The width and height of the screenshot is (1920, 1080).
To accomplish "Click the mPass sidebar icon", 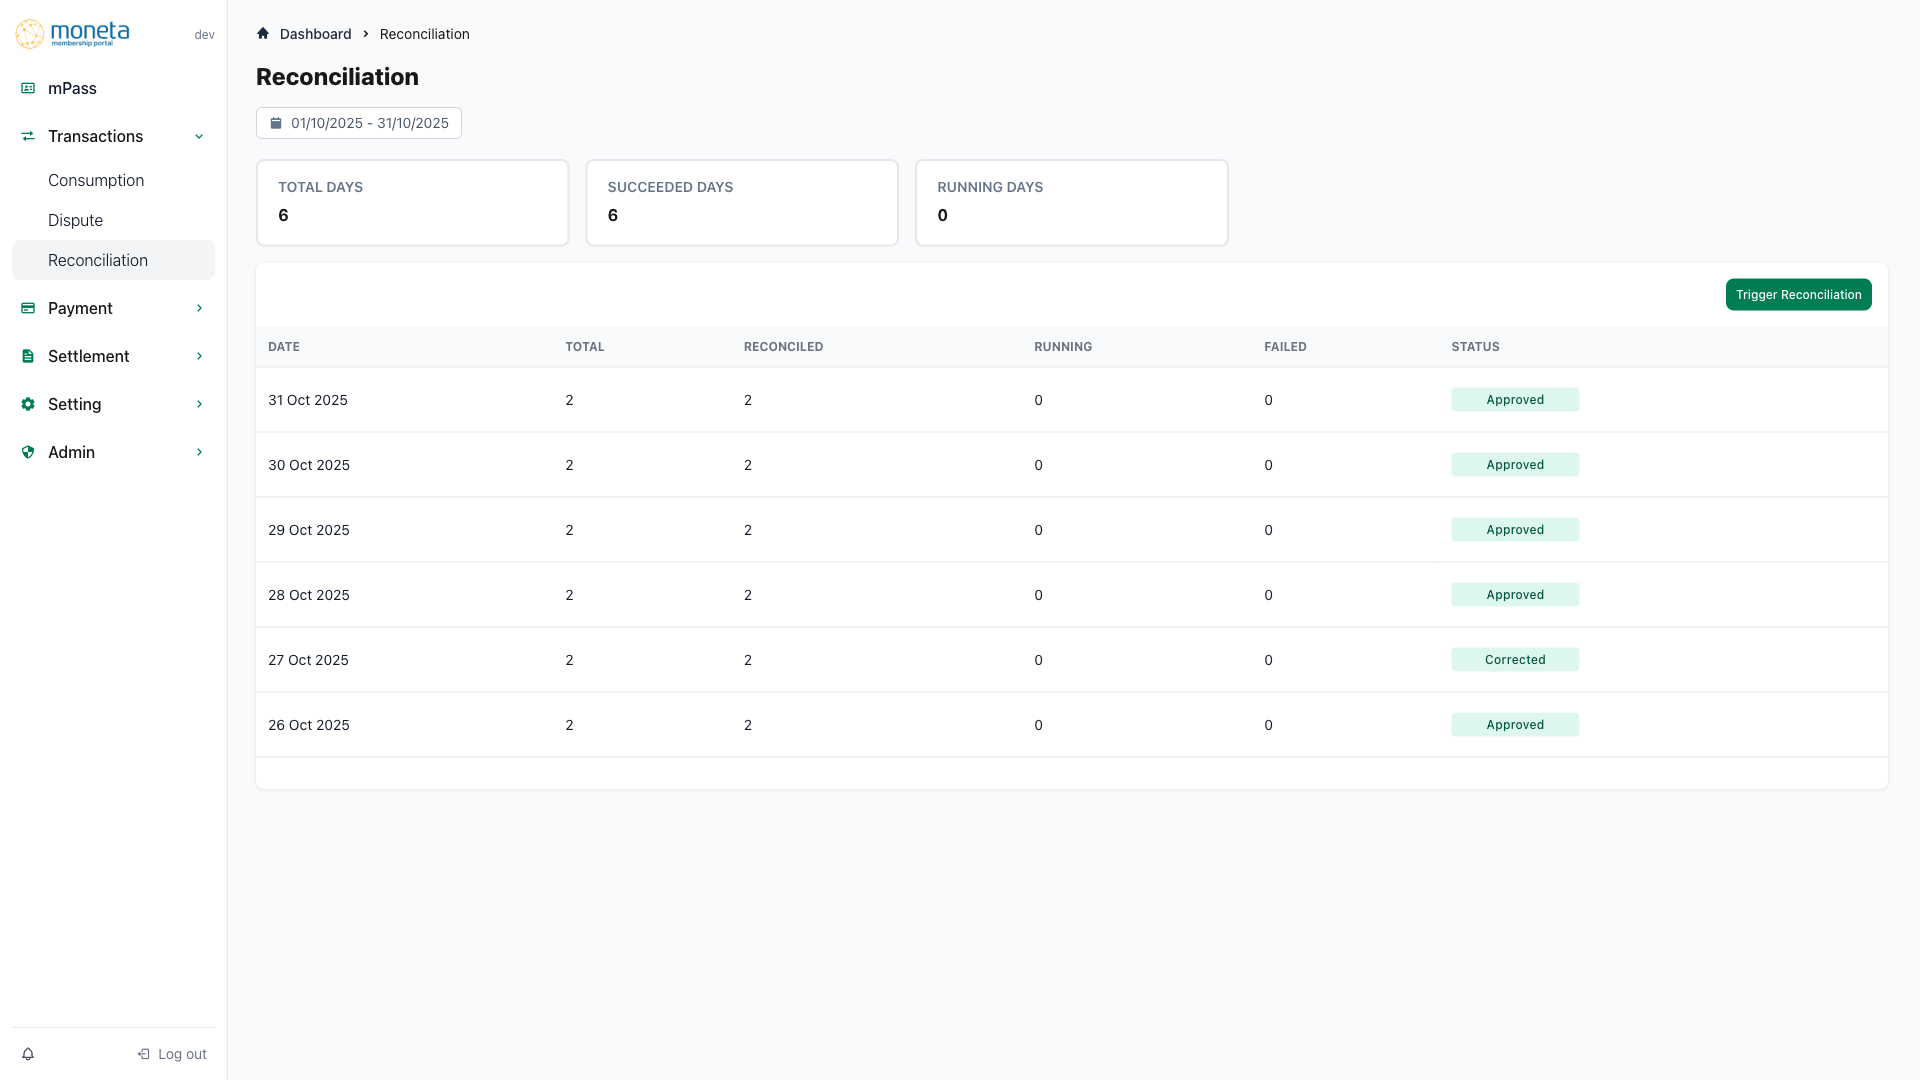I will click(x=27, y=88).
